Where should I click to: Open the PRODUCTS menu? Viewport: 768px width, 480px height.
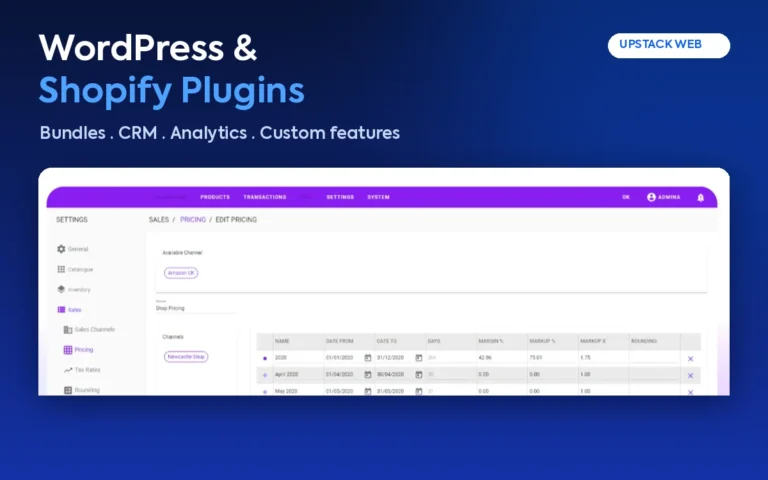pos(215,197)
